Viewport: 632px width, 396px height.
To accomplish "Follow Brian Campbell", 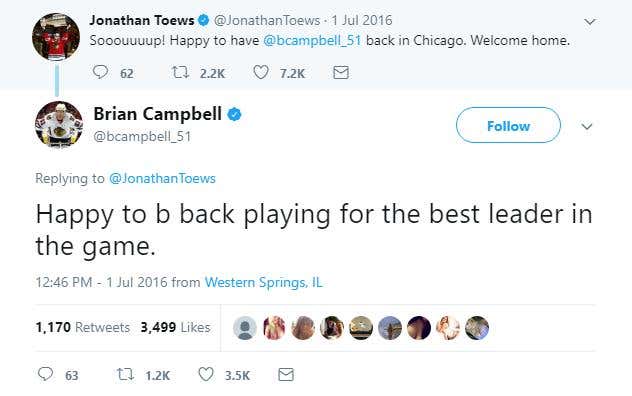I will pos(508,125).
